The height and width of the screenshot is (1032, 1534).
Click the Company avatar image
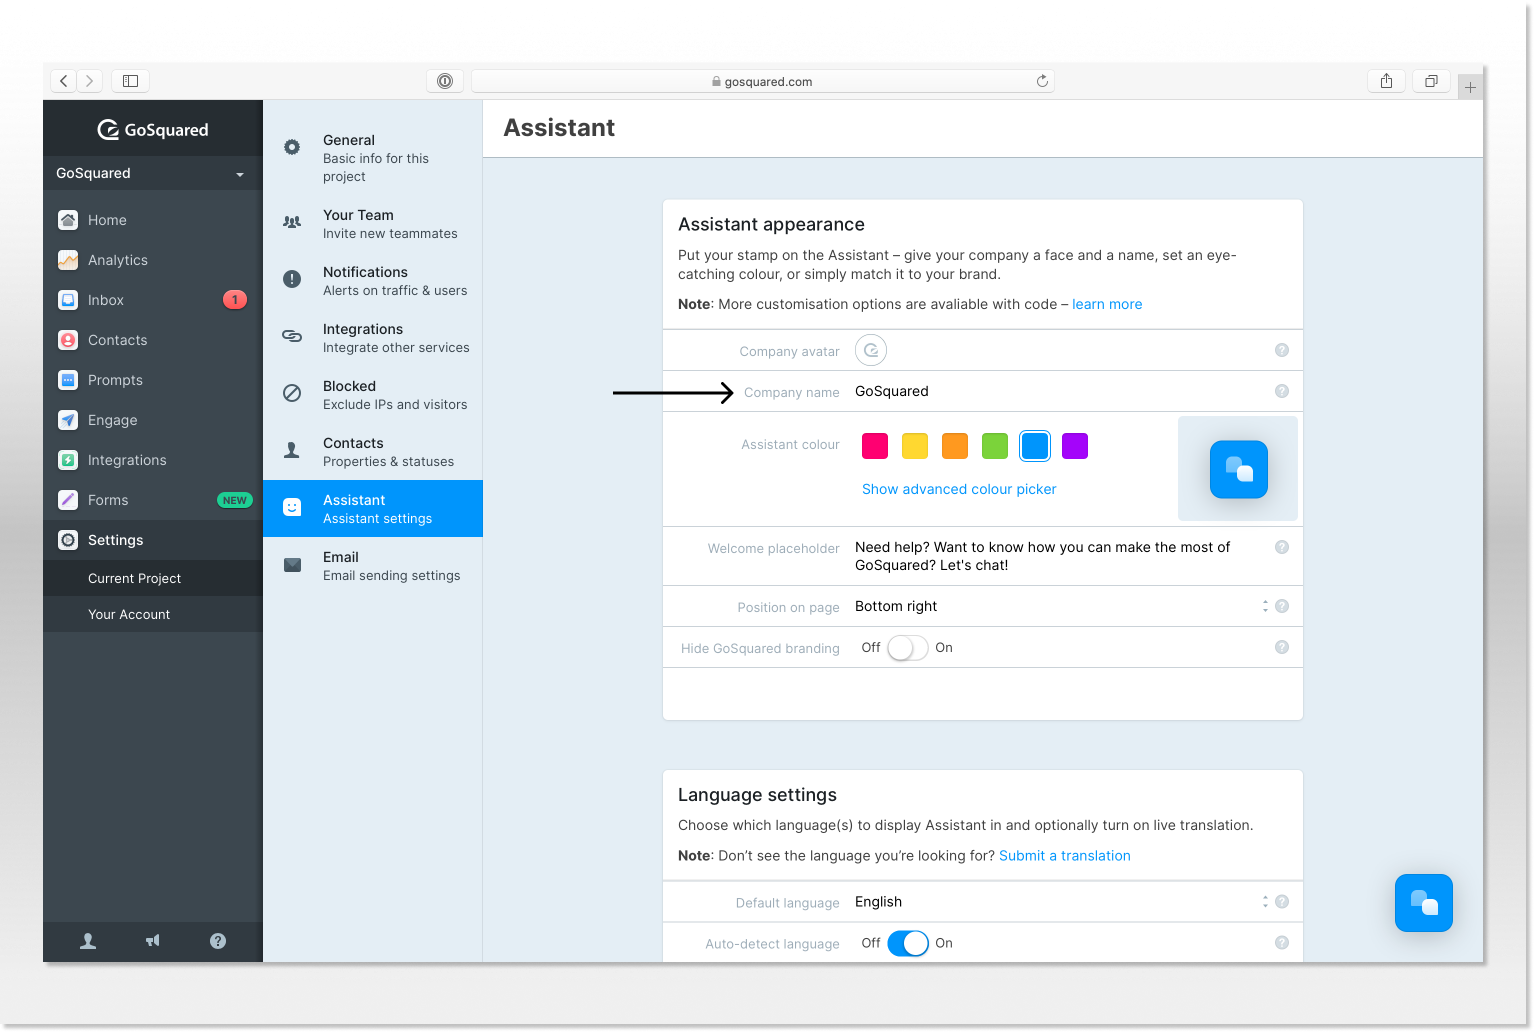871,350
